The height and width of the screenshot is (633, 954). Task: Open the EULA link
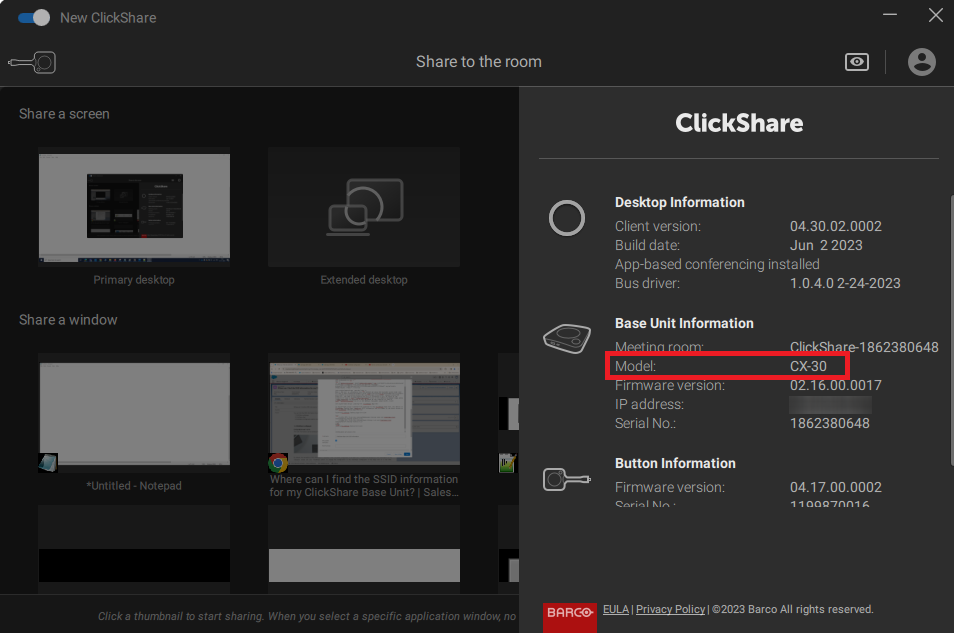pos(615,609)
